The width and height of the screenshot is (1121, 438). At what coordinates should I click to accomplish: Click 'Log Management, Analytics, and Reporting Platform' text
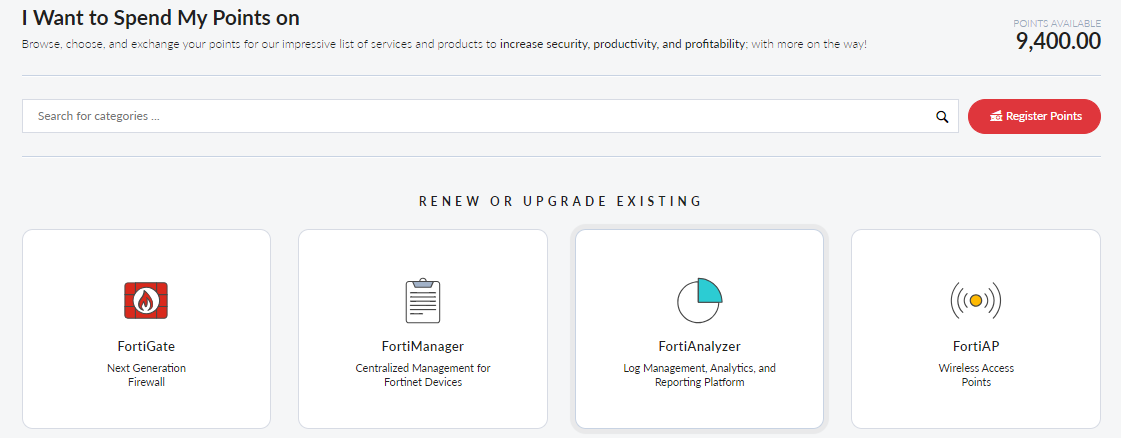point(699,375)
